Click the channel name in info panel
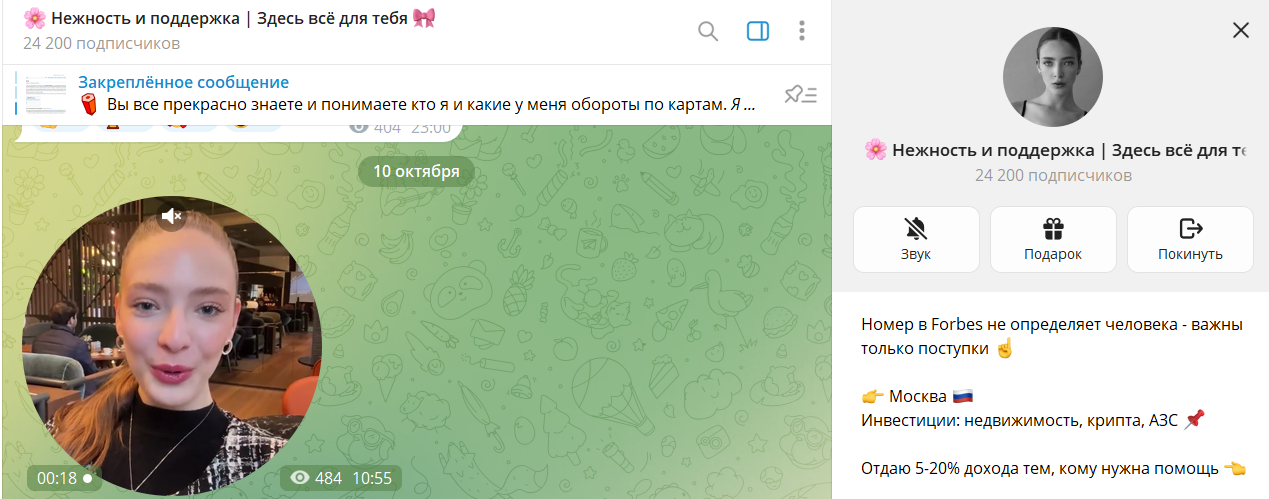This screenshot has width=1269, height=499. [x=1055, y=150]
